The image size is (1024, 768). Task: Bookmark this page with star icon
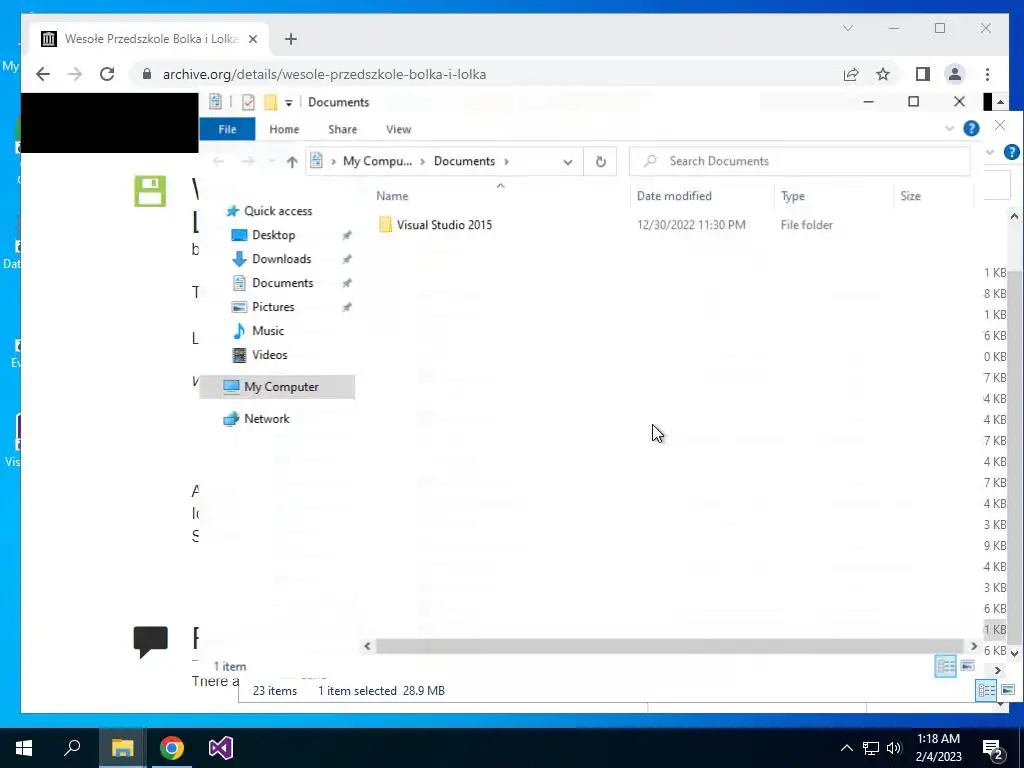[883, 74]
